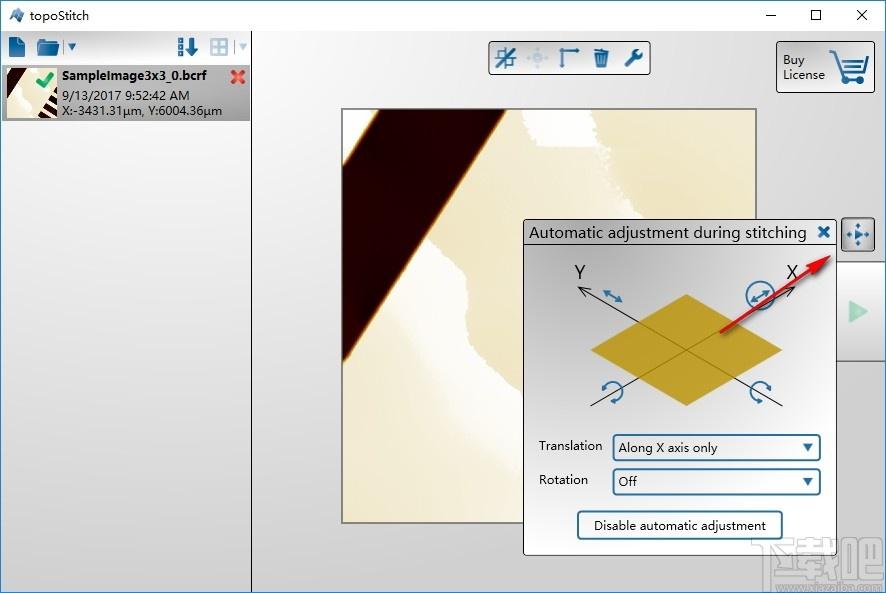
Task: Close the Automatic adjustment panel
Action: [824, 232]
